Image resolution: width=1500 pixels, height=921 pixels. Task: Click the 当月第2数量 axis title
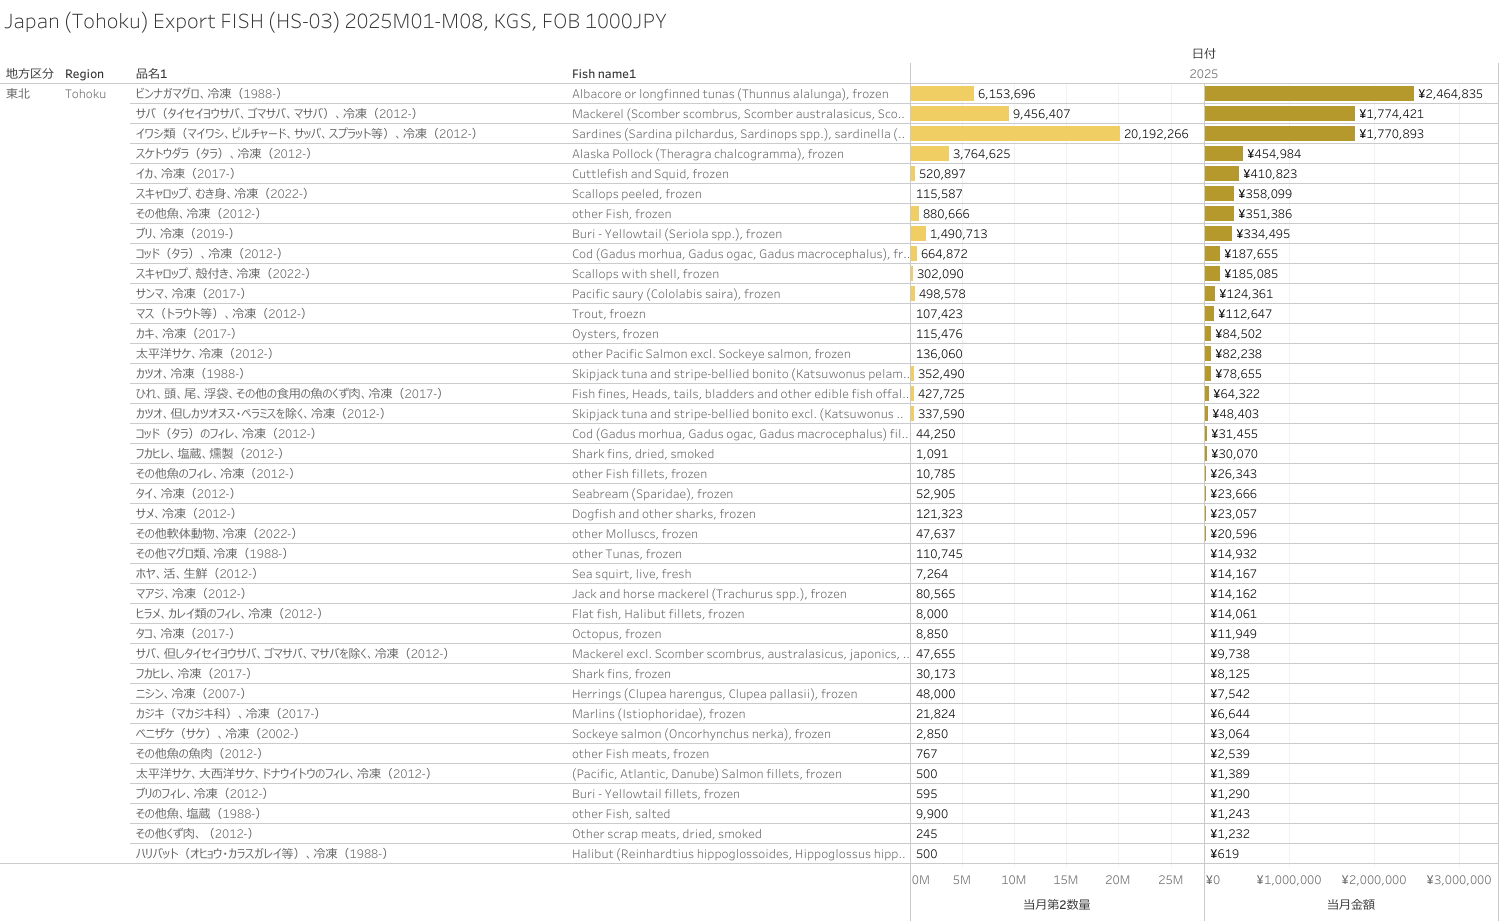(x=1056, y=905)
